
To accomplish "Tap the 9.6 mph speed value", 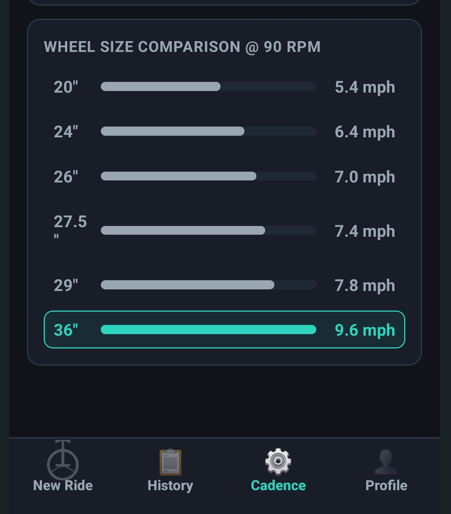I will tap(365, 330).
